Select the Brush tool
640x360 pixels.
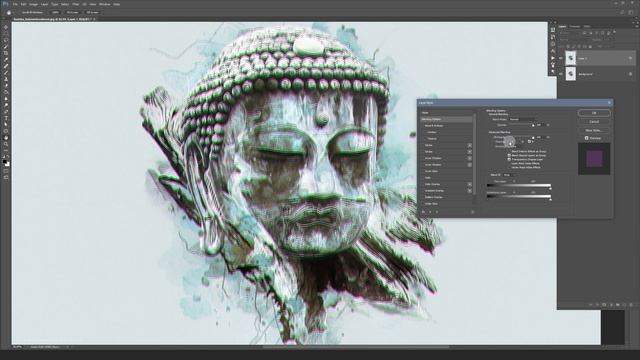[x=6, y=72]
